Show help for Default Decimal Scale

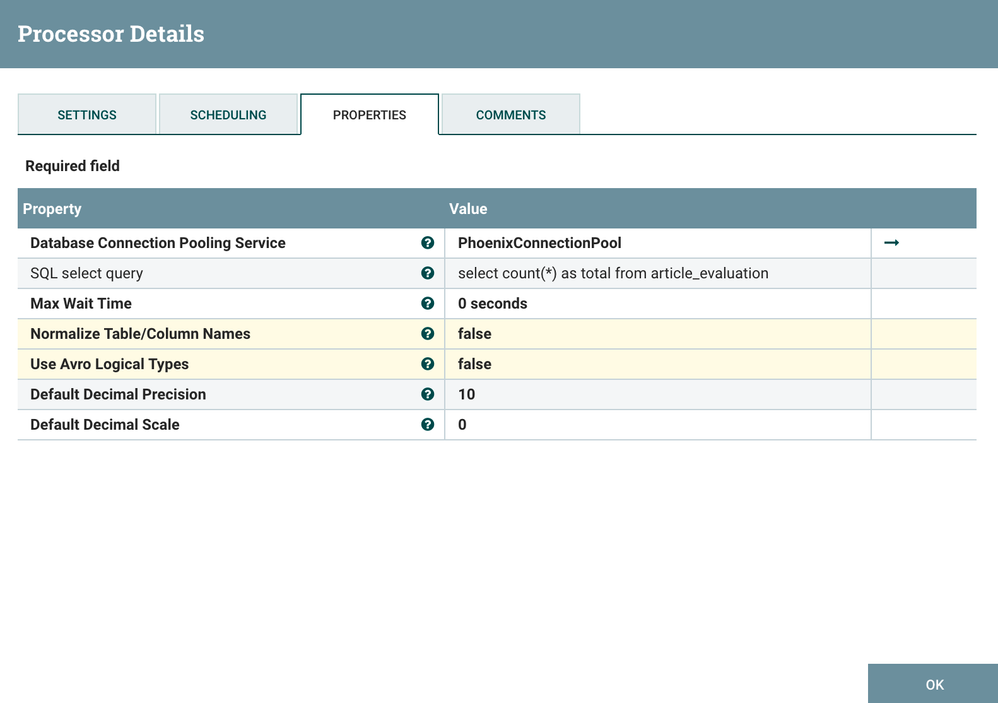[x=428, y=424]
